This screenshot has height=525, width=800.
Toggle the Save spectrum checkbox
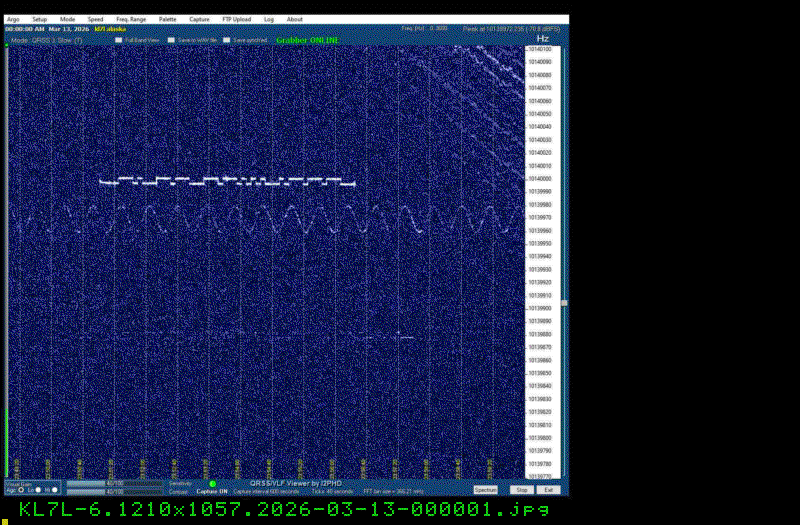(x=226, y=40)
